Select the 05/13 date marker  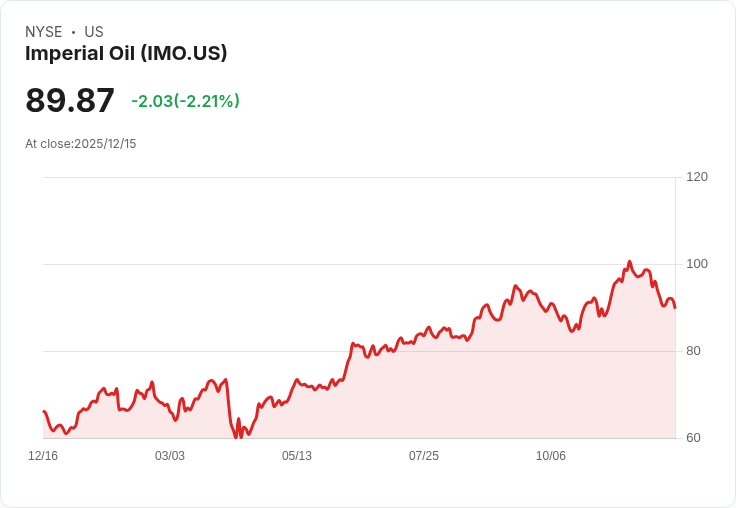(x=297, y=456)
